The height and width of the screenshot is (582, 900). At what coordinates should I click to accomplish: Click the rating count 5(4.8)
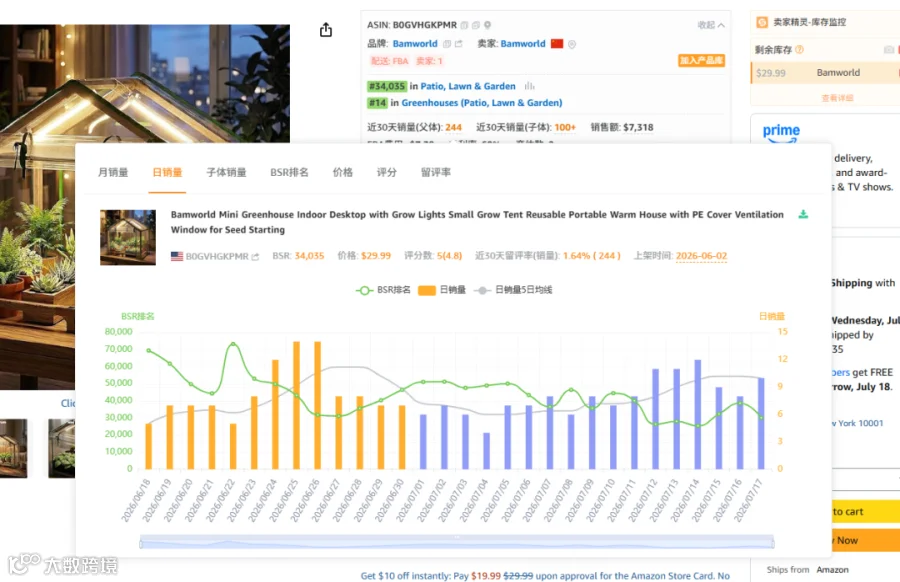point(449,256)
